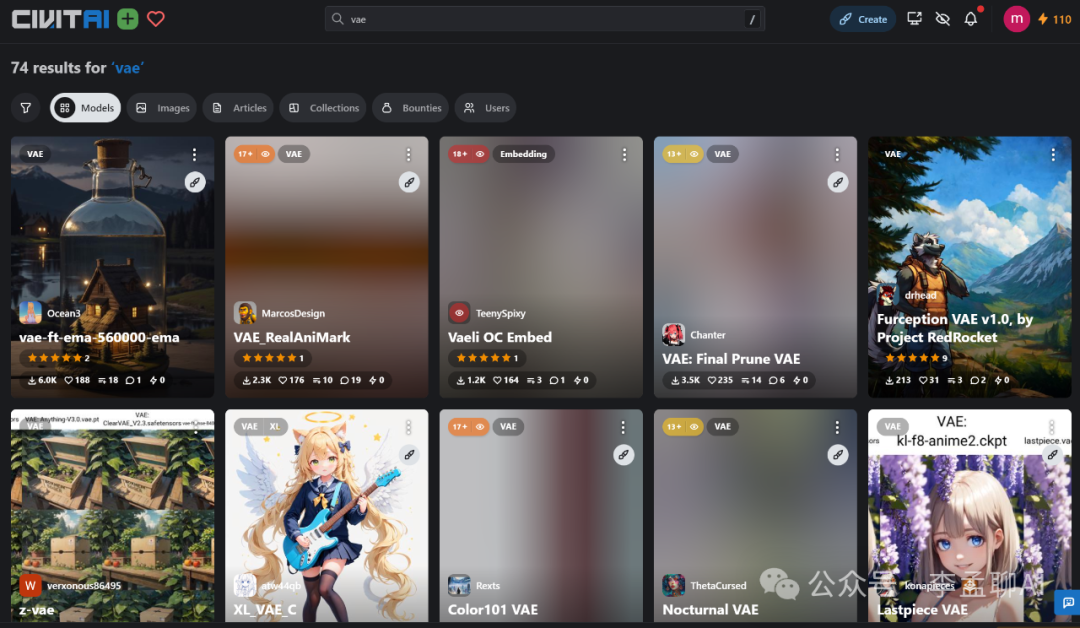
Task: Open creator TeenySpixy profile link
Action: click(x=500, y=313)
